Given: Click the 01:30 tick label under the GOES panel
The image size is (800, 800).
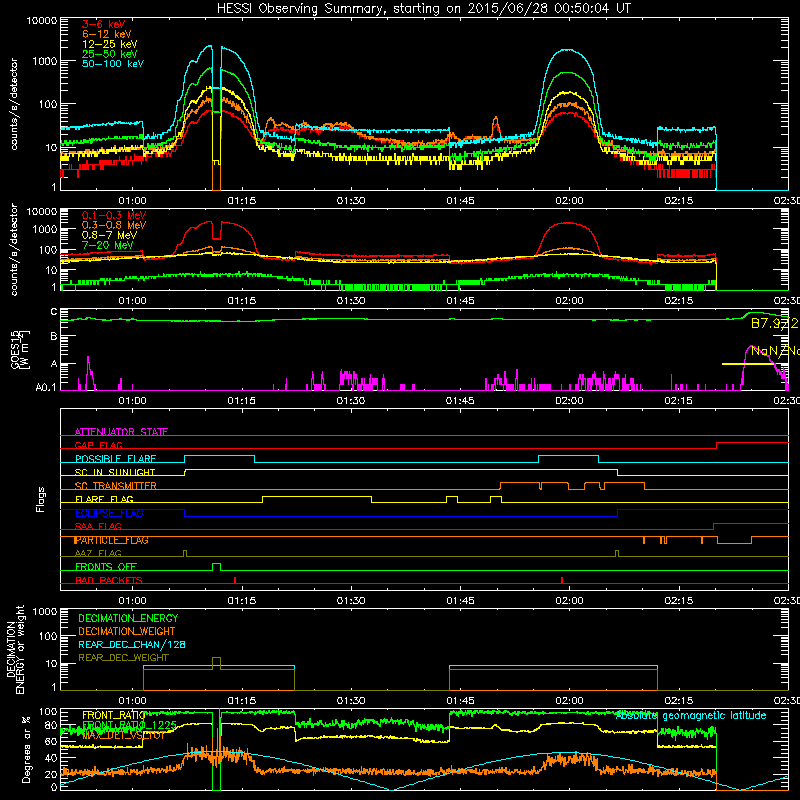Looking at the screenshot, I should pos(351,401).
